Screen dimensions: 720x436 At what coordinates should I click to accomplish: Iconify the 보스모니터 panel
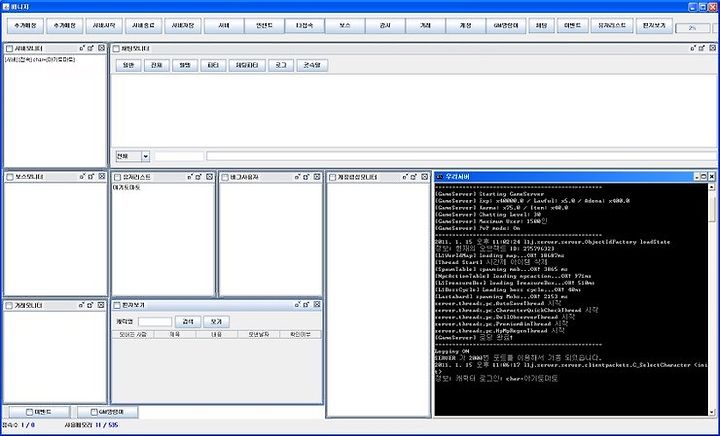click(82, 176)
